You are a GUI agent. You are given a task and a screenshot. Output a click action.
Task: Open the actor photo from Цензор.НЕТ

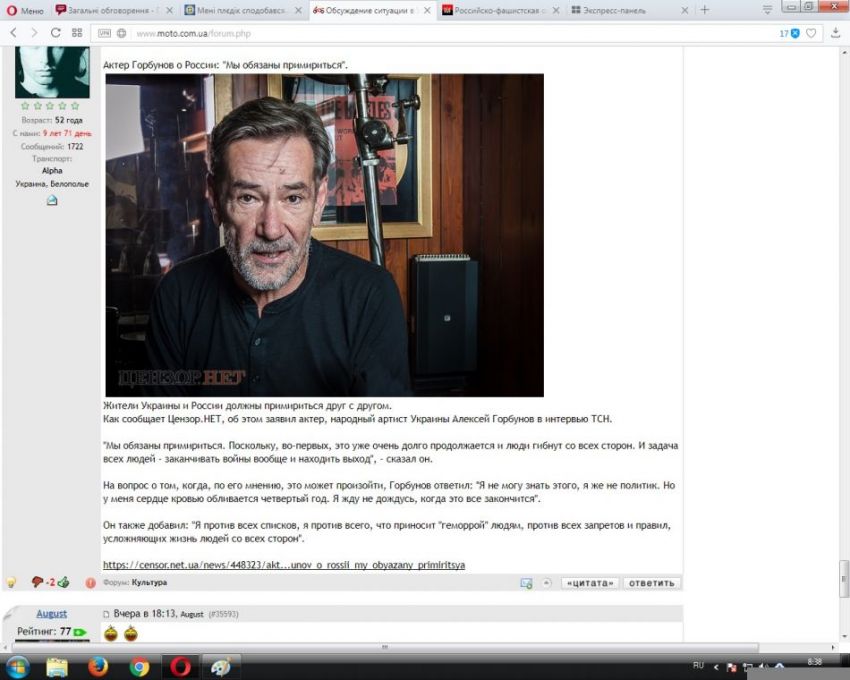[x=324, y=235]
